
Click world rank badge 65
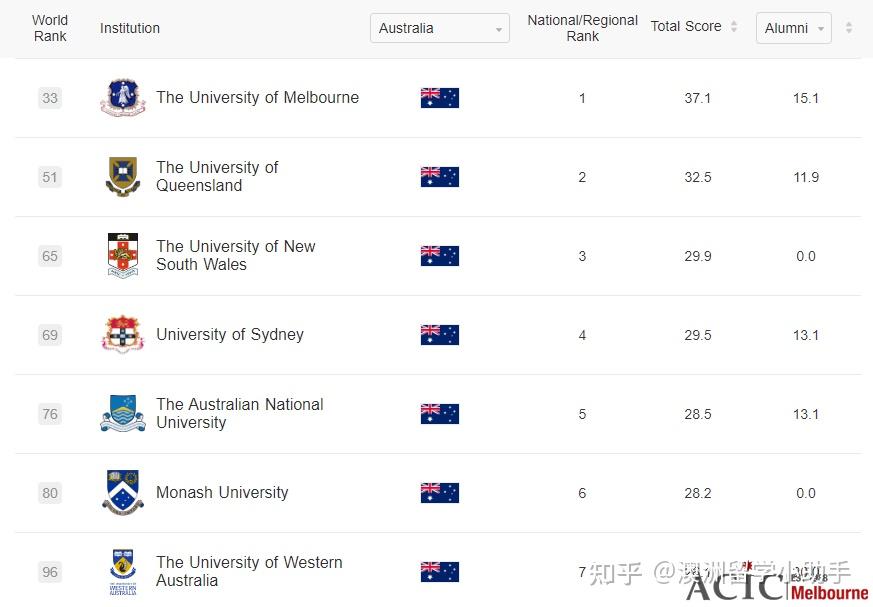50,257
